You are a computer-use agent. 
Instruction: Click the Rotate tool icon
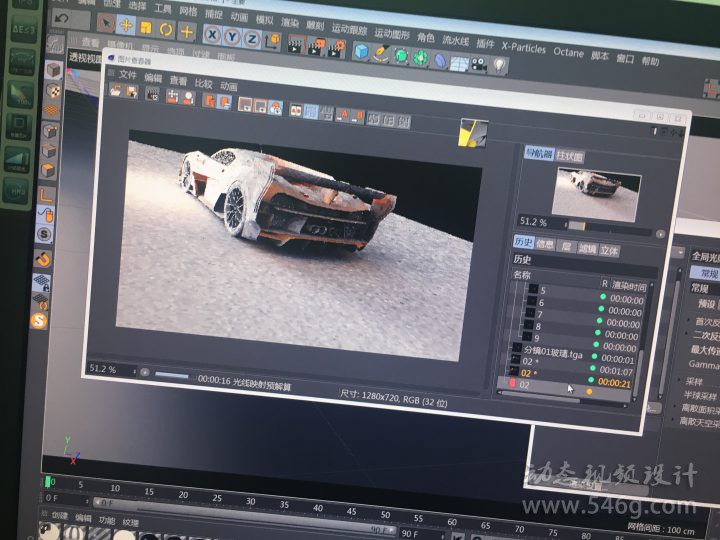click(x=164, y=27)
